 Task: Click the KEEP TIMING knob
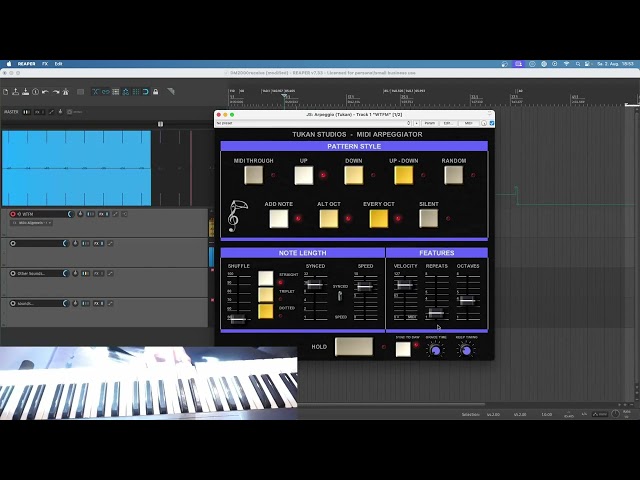click(466, 350)
